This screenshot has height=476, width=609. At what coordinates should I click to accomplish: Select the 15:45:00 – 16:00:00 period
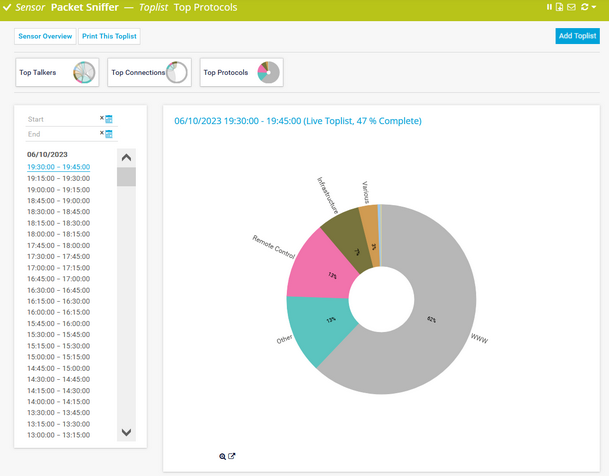tap(59, 323)
